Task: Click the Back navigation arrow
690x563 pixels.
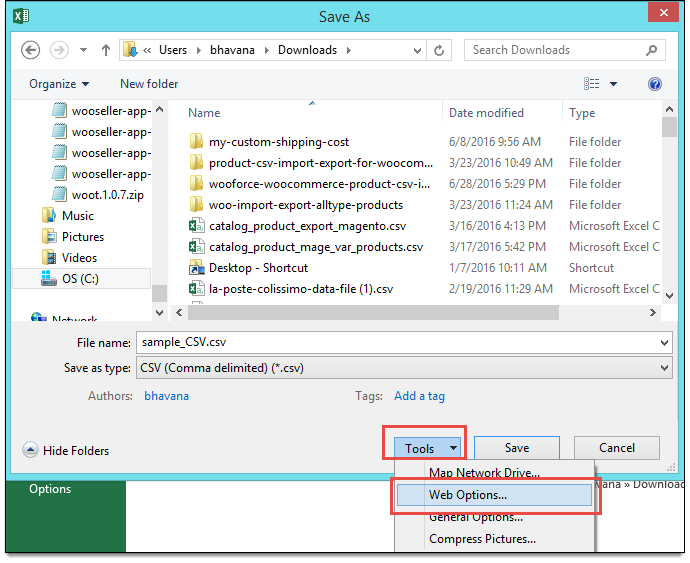Action: pyautogui.click(x=30, y=50)
